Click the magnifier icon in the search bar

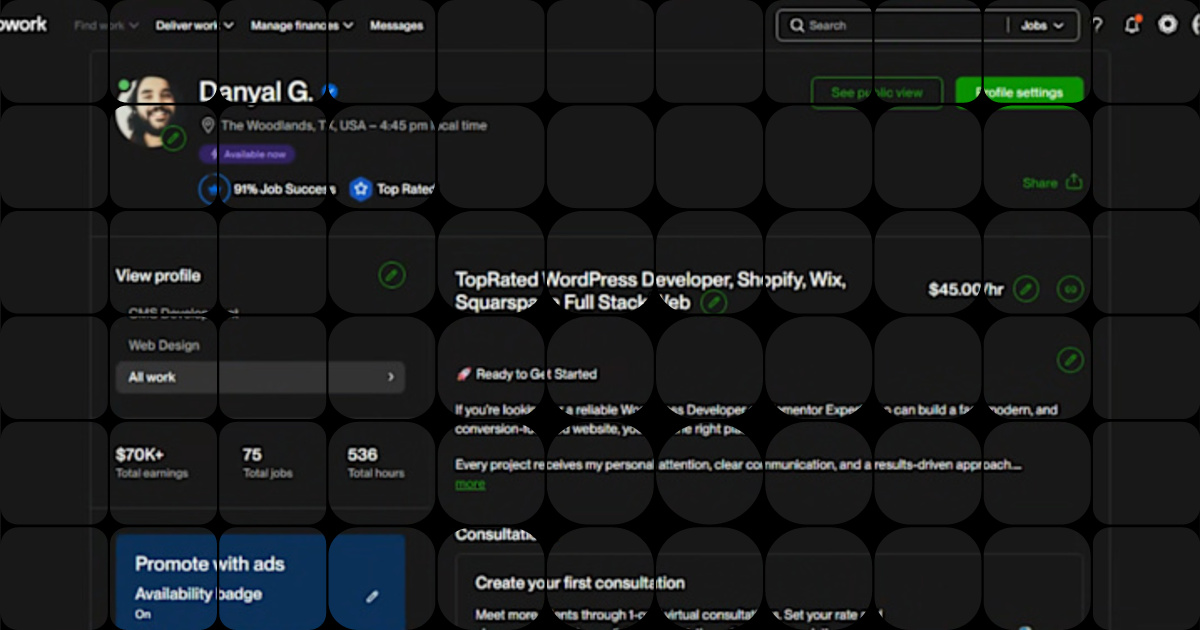click(797, 26)
